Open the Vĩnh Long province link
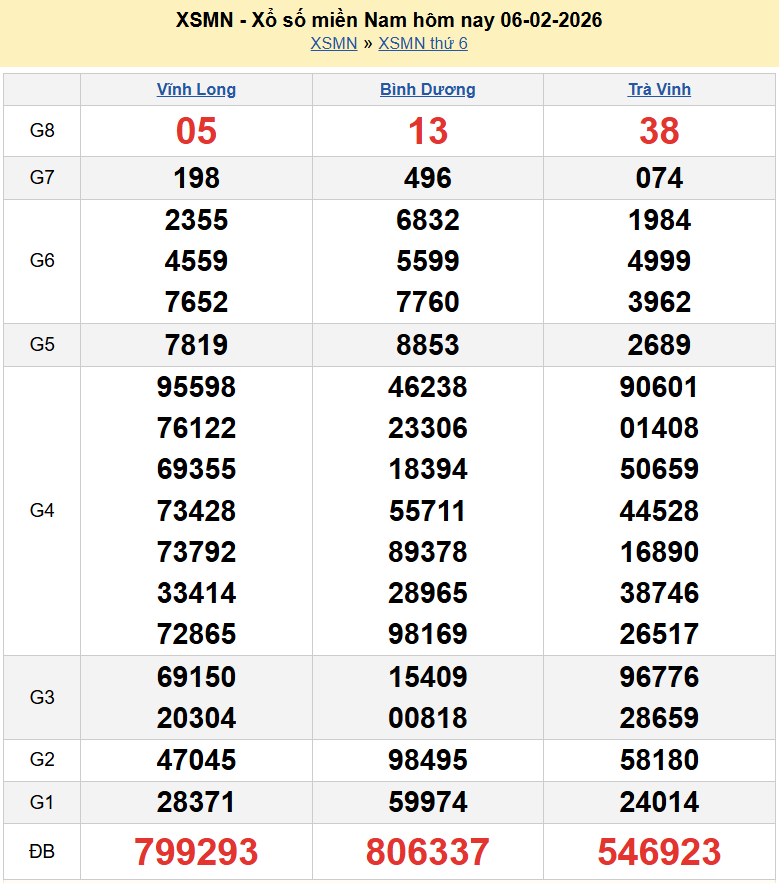This screenshot has height=883, width=779. coord(196,89)
